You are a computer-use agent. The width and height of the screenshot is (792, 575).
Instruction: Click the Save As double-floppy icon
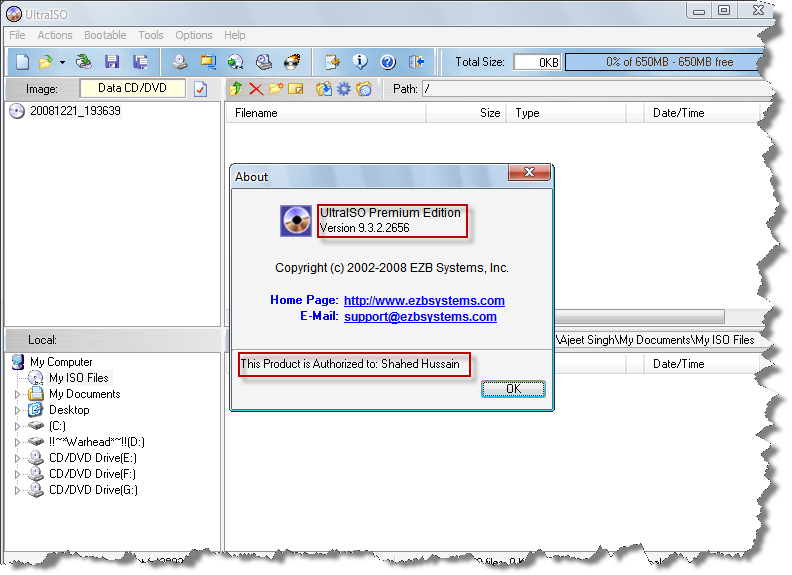(x=140, y=62)
